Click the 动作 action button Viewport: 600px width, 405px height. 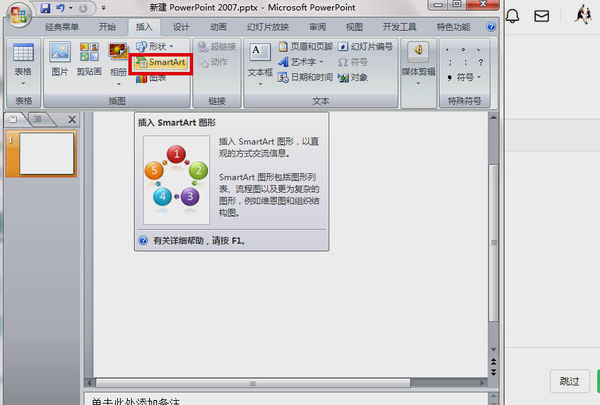pos(214,62)
